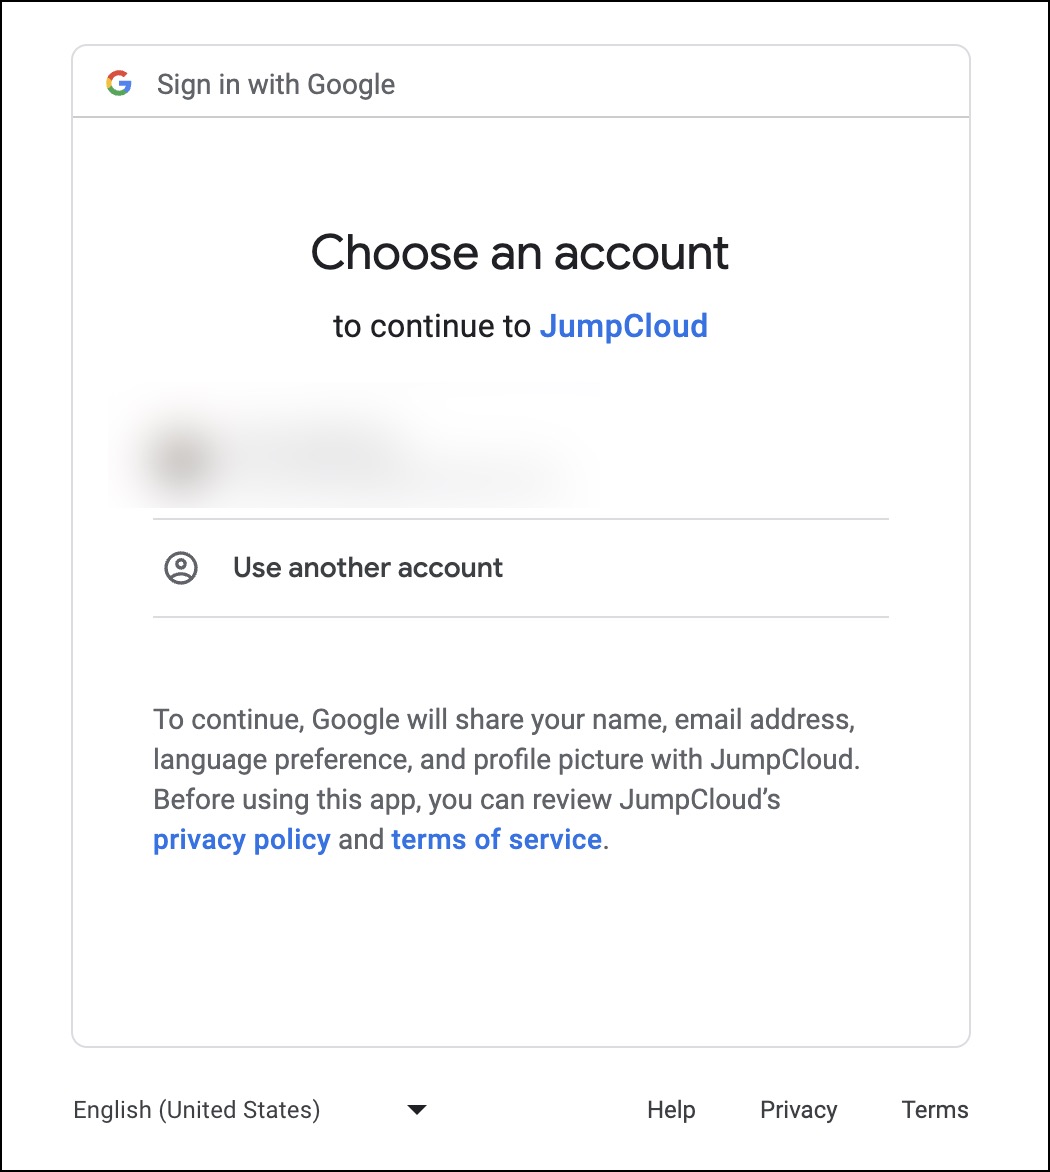Select Use another account
The width and height of the screenshot is (1050, 1172).
(368, 568)
